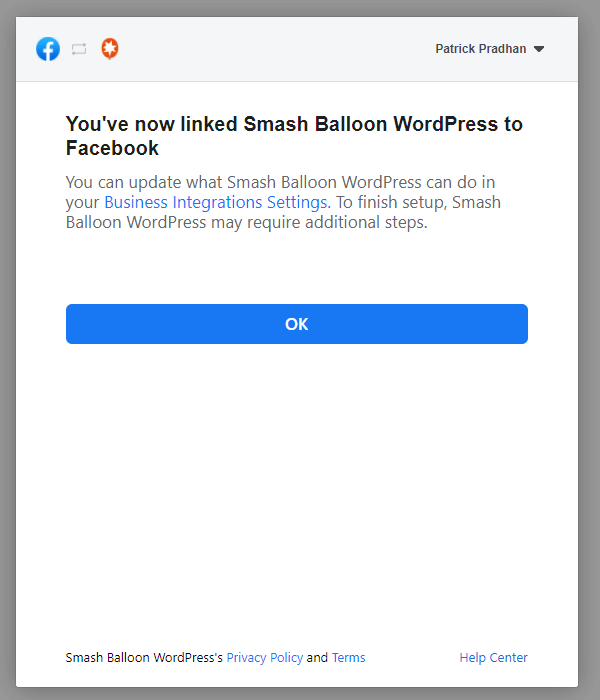Screen dimensions: 600x700
Task: Click the word 'and' in the footer
Action: [x=317, y=658]
